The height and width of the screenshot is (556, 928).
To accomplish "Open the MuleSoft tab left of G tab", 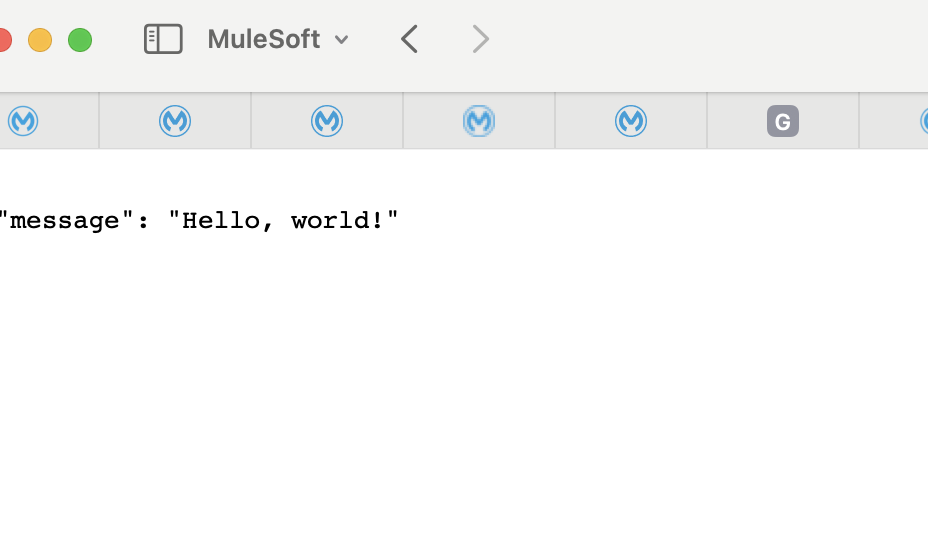I will pos(631,121).
